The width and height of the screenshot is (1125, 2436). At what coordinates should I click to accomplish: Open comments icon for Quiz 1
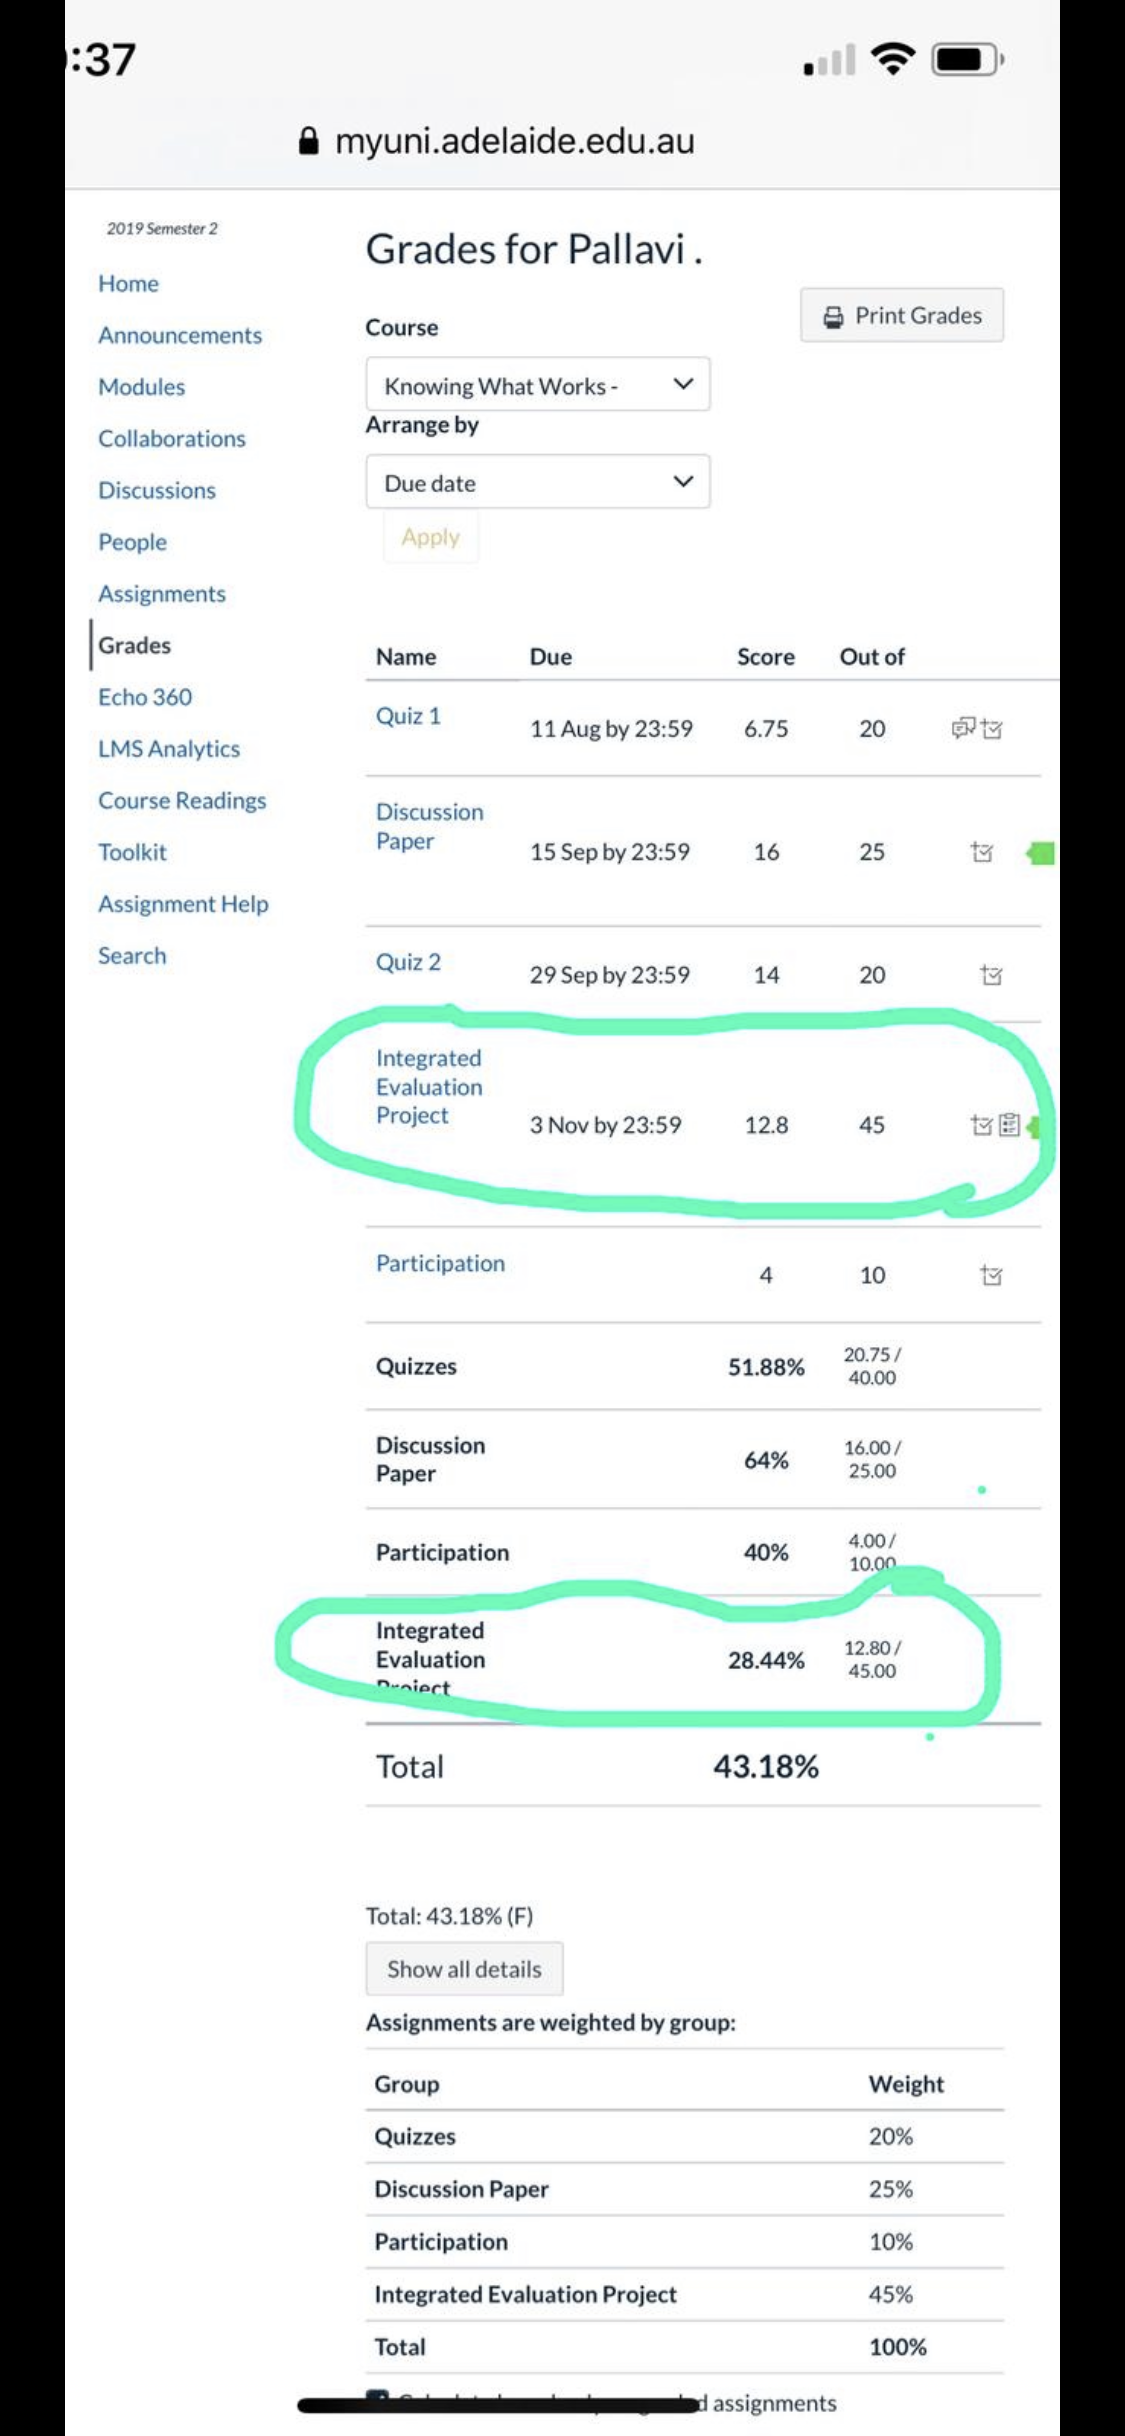963,728
